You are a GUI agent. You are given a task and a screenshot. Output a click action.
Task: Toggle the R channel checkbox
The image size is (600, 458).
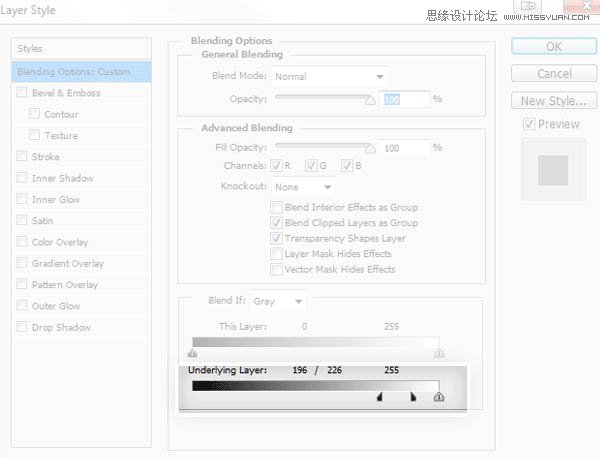277,165
